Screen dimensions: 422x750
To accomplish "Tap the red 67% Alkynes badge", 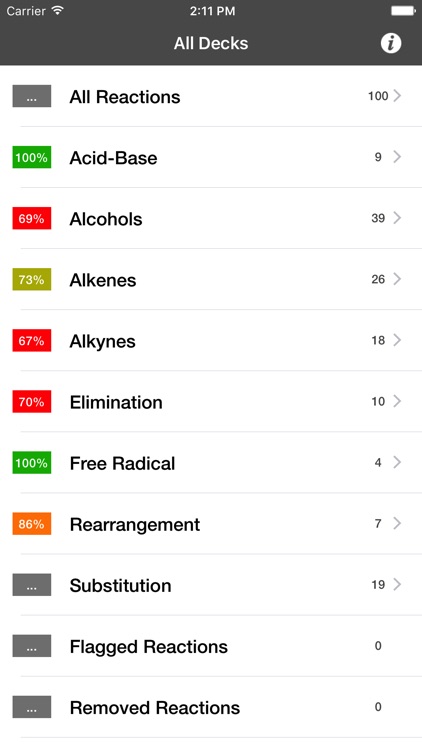I will coord(32,341).
